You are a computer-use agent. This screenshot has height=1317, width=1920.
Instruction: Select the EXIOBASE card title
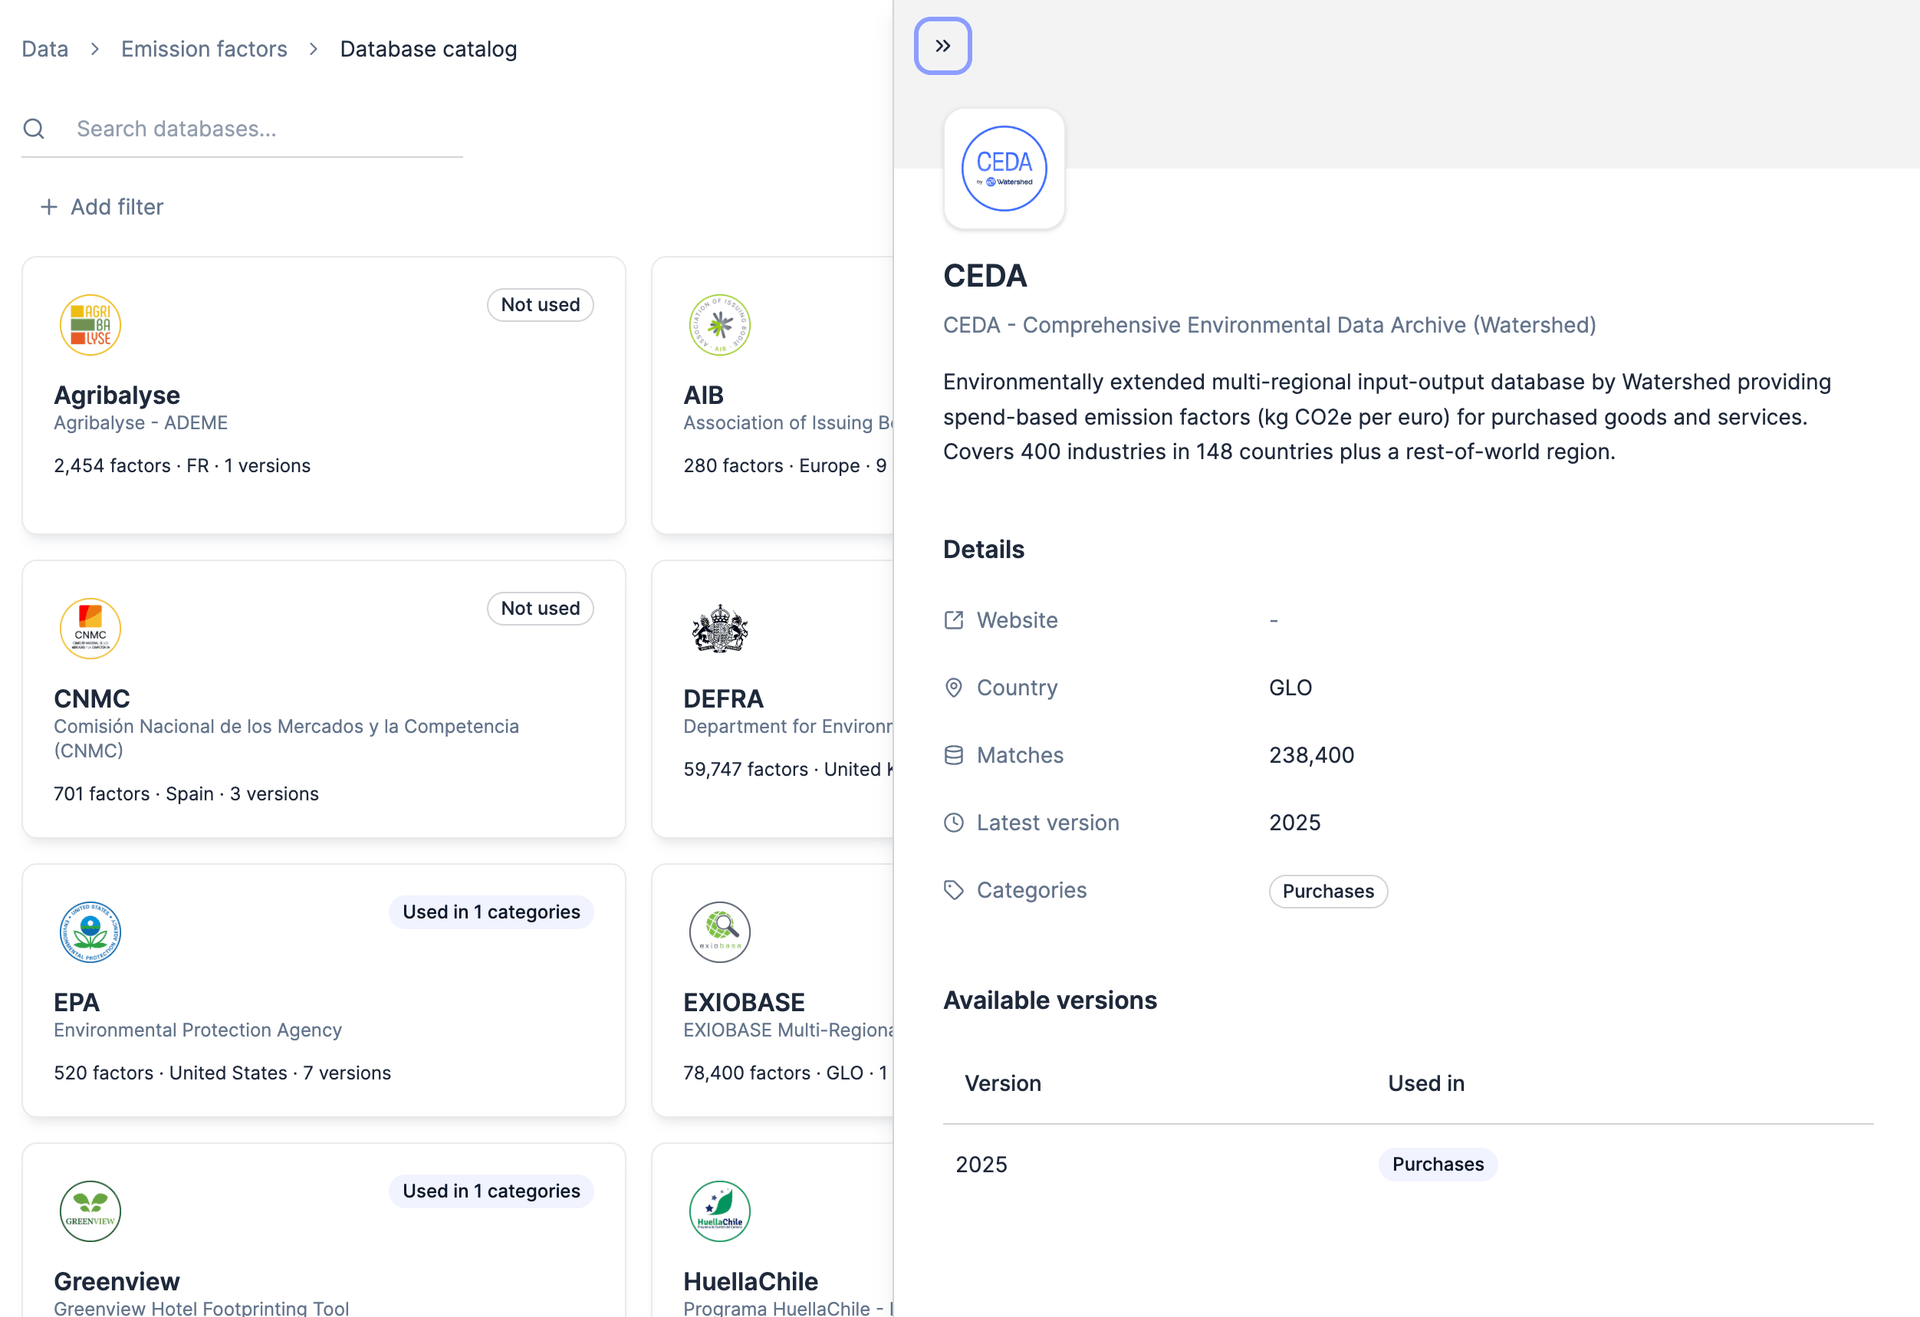point(744,1002)
